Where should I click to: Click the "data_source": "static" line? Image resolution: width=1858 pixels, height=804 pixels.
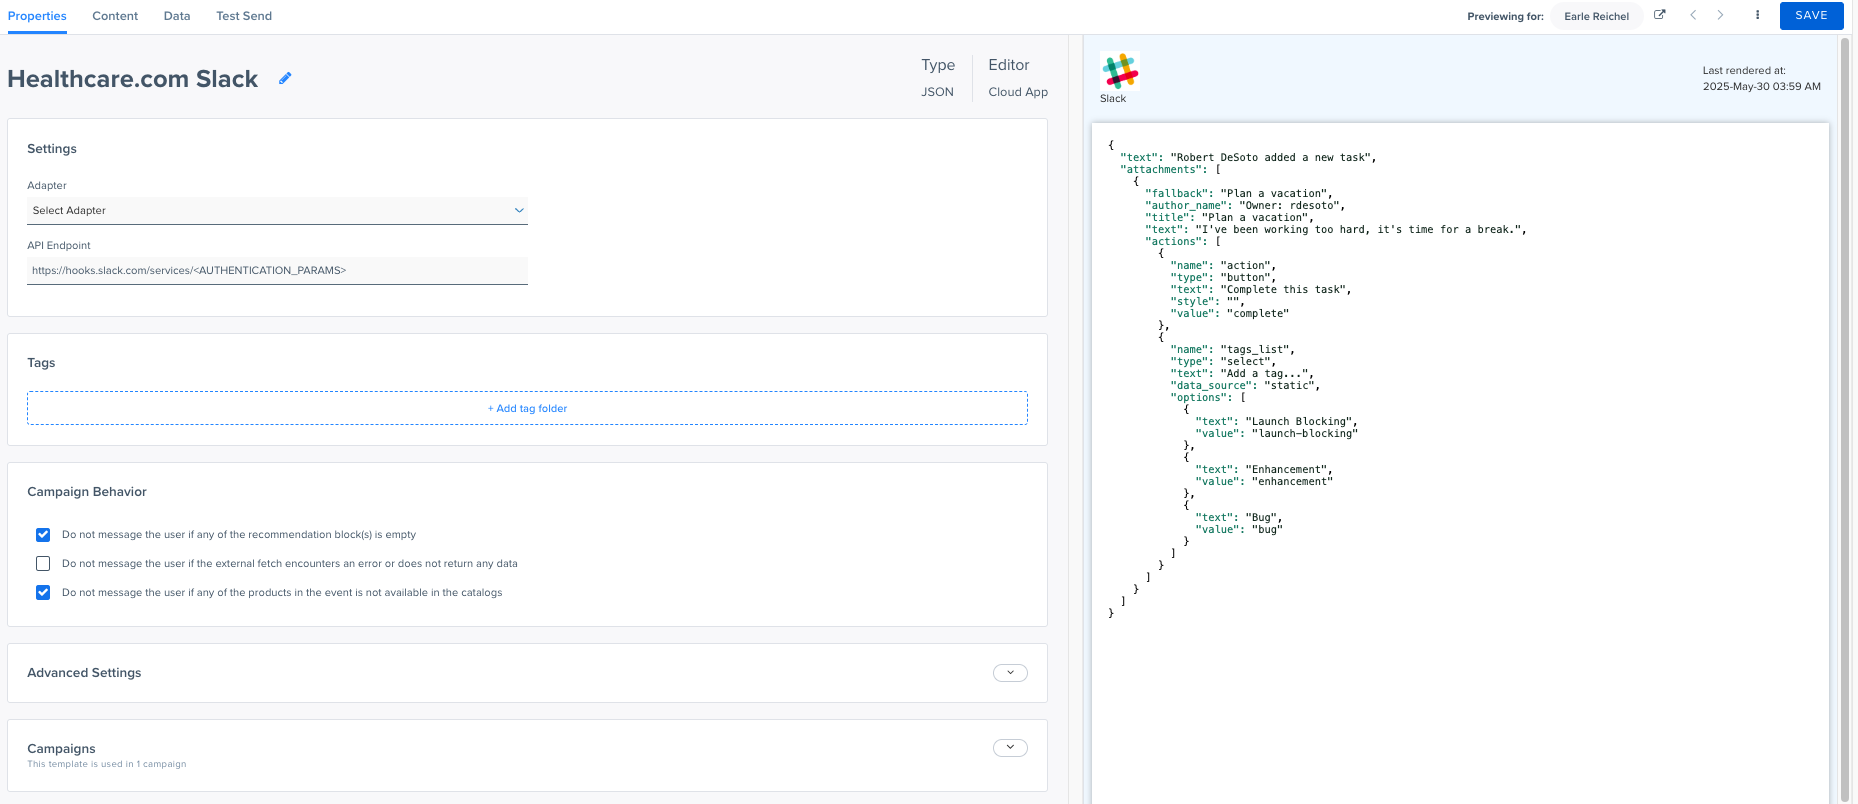coord(1245,386)
